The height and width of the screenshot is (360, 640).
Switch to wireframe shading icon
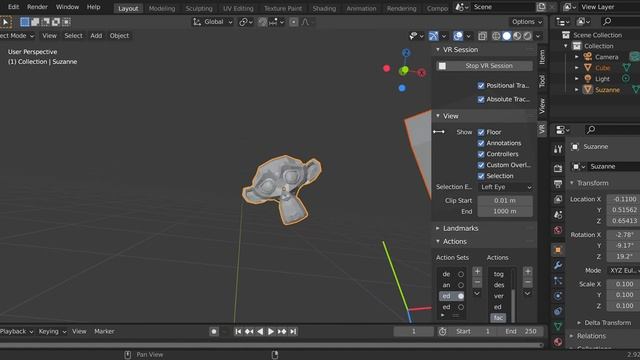click(496, 36)
